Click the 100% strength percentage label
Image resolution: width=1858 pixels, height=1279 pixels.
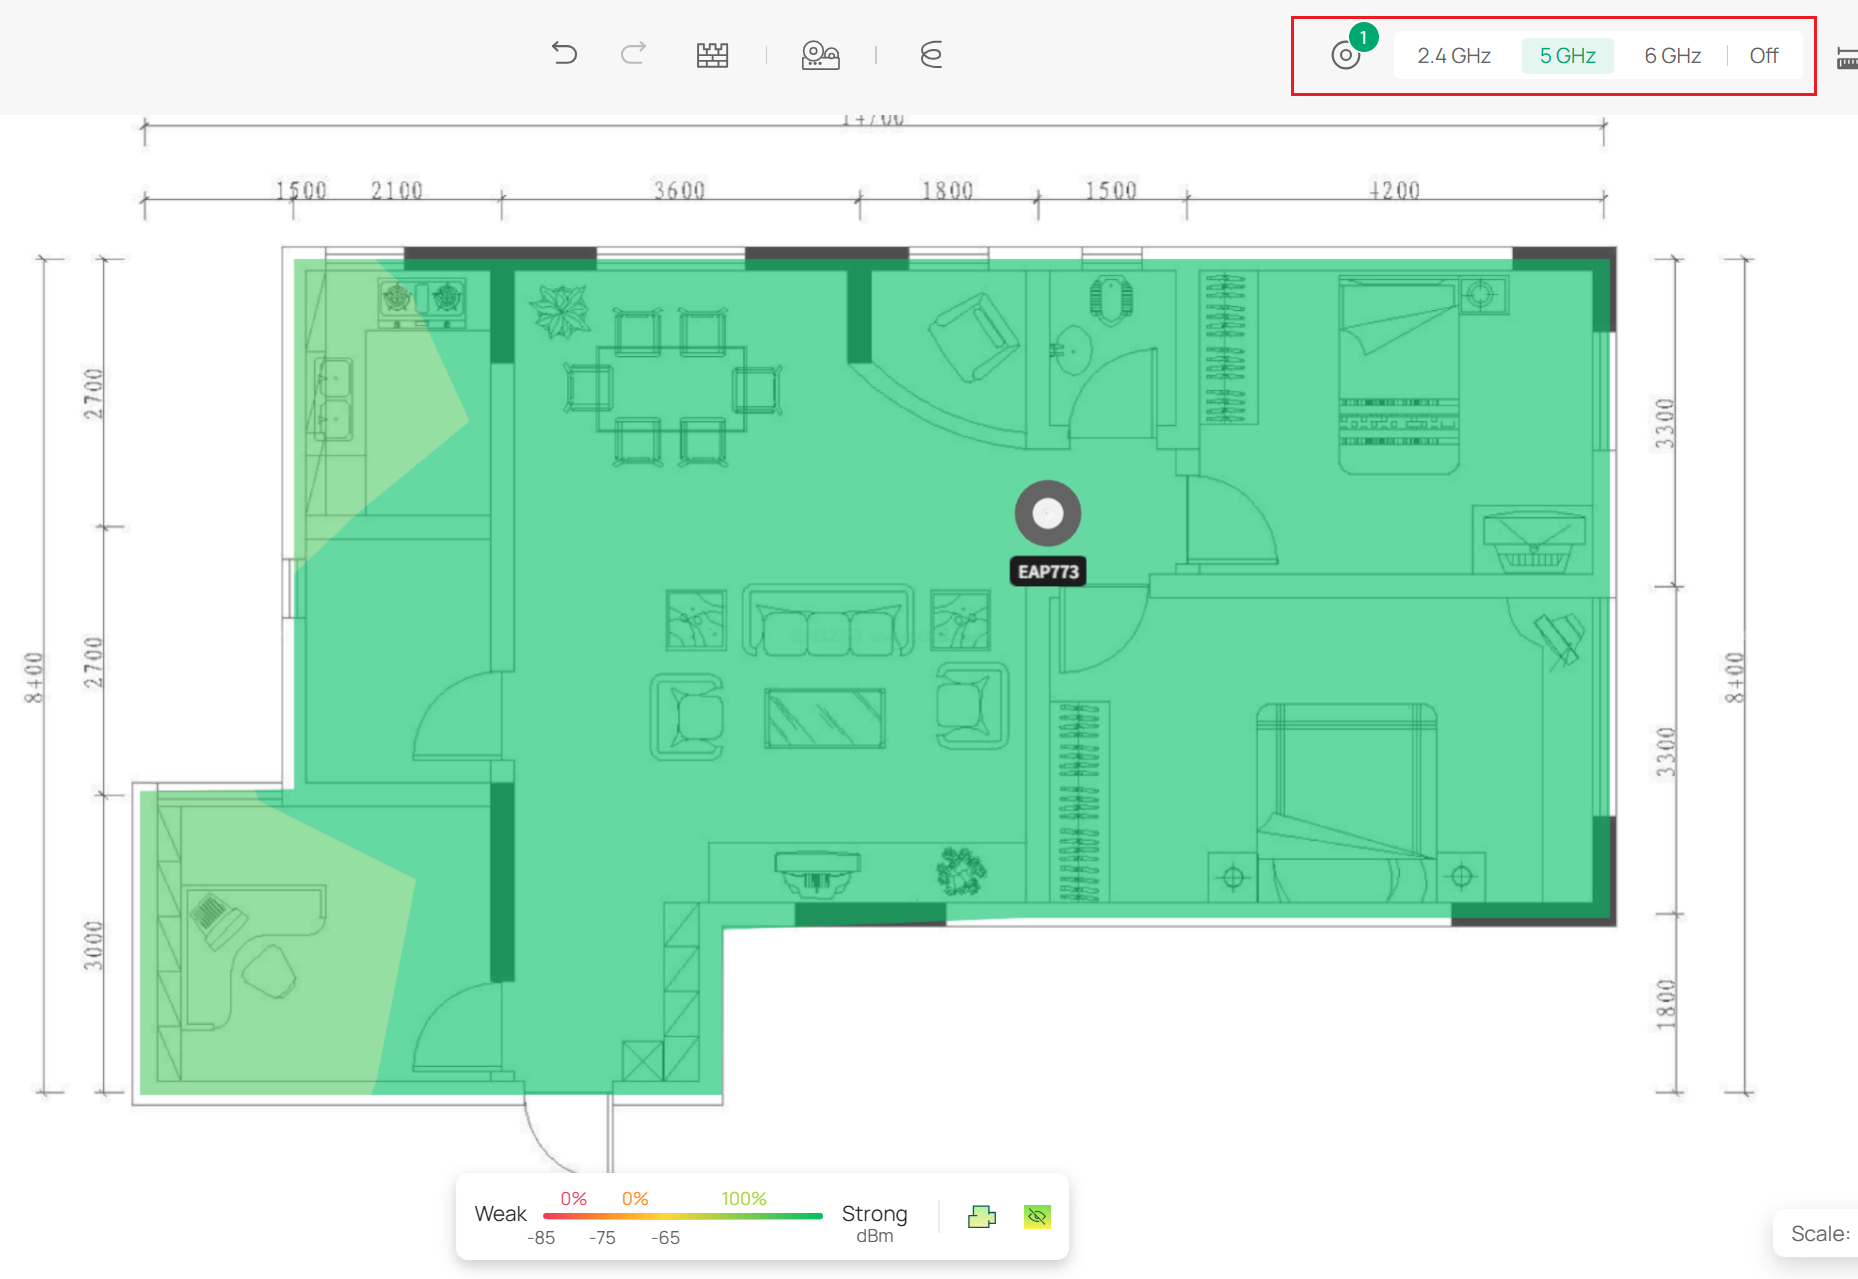tap(743, 1197)
